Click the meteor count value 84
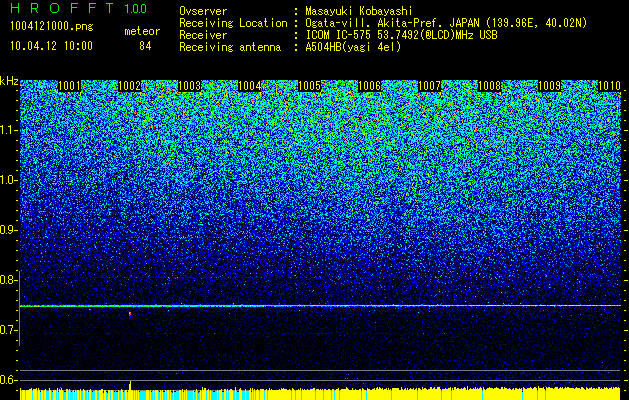 point(145,46)
